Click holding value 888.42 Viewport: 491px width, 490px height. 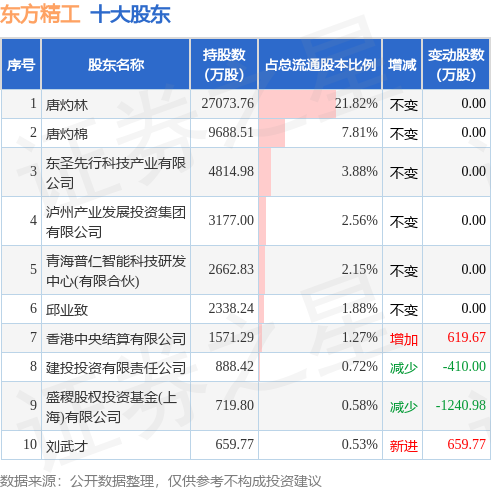pyautogui.click(x=235, y=366)
